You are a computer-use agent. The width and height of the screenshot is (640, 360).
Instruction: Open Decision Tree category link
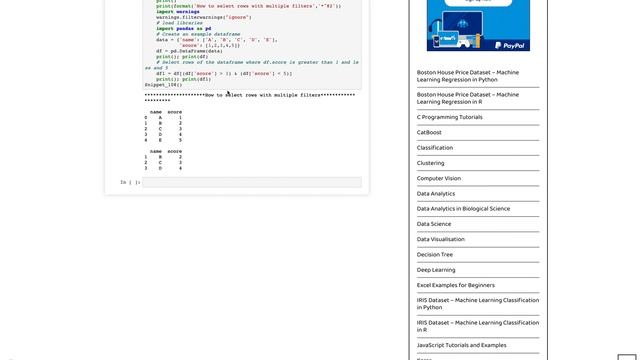click(435, 255)
